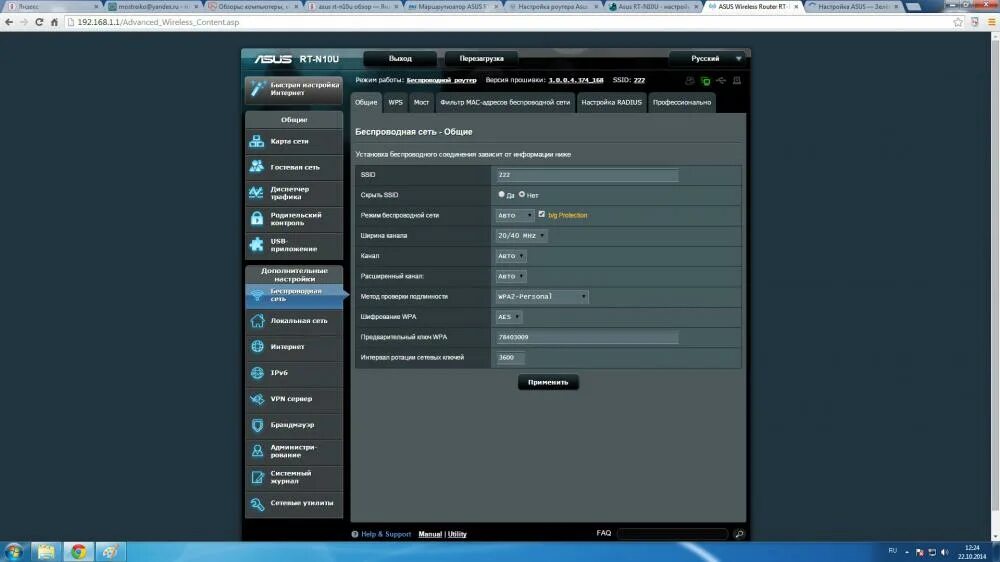Click header SSID 222 link
The height and width of the screenshot is (562, 1000).
coord(639,80)
